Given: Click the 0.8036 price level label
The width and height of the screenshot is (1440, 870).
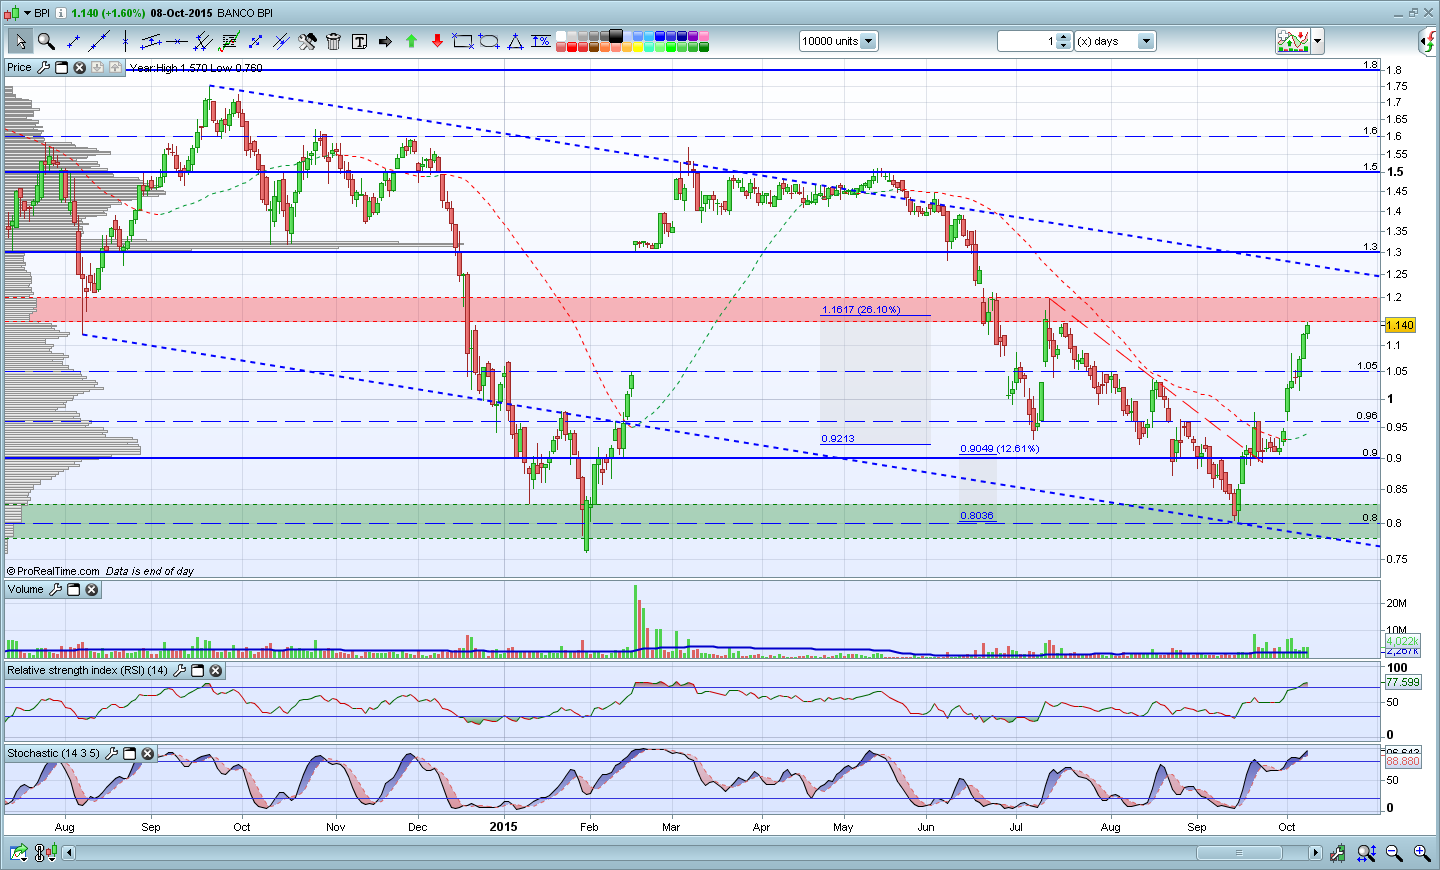Looking at the screenshot, I should click(x=977, y=516).
